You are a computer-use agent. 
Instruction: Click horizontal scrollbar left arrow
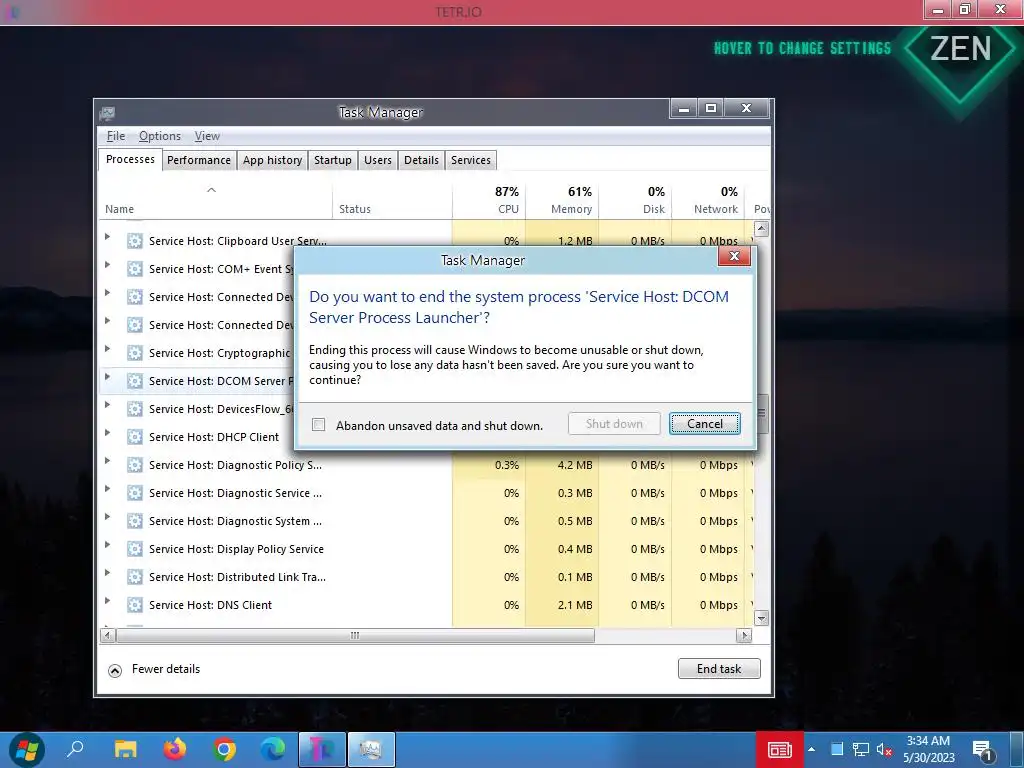pyautogui.click(x=108, y=635)
